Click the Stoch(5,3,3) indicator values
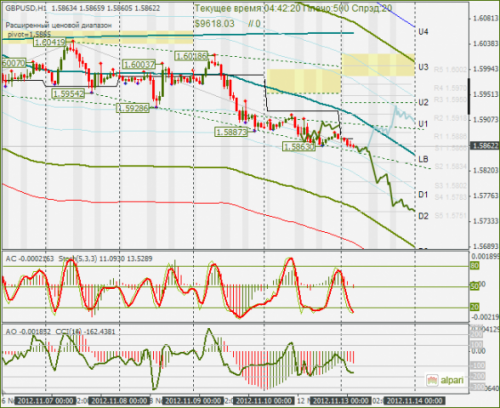Screen dimensions: 500x408 click(105, 259)
